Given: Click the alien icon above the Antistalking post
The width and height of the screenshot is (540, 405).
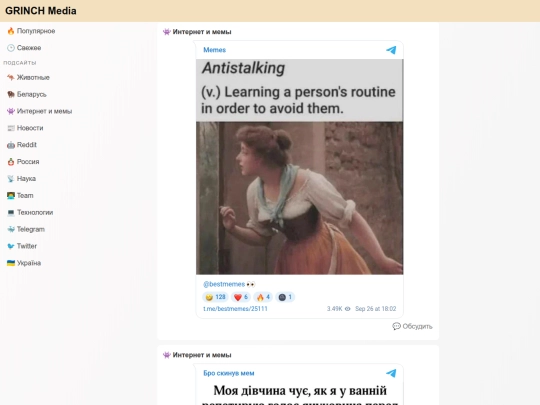Looking at the screenshot, I should 167,32.
